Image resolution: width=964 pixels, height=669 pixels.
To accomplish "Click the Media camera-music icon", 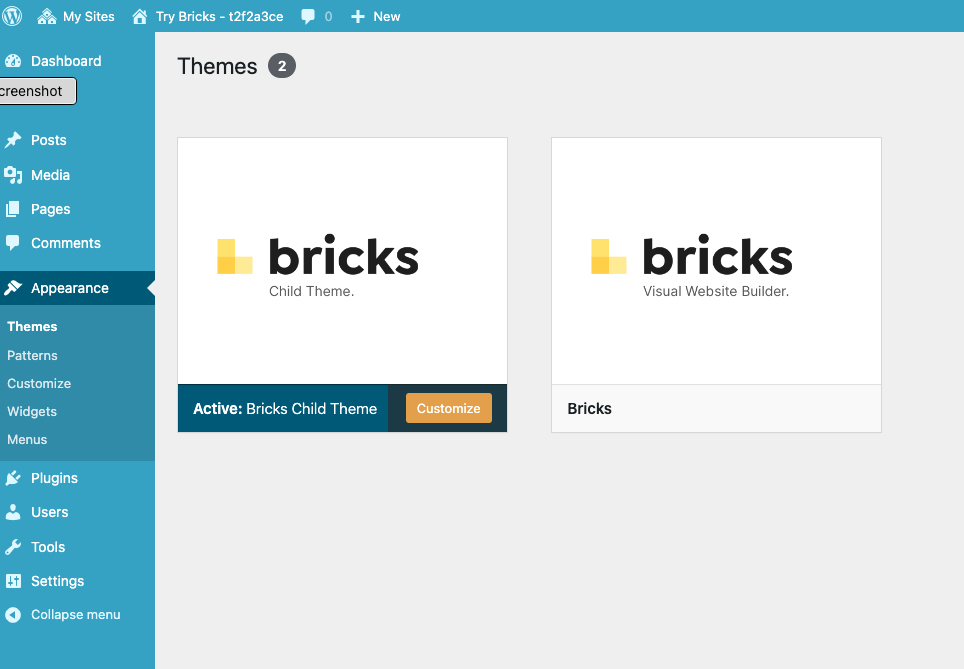I will coord(13,175).
